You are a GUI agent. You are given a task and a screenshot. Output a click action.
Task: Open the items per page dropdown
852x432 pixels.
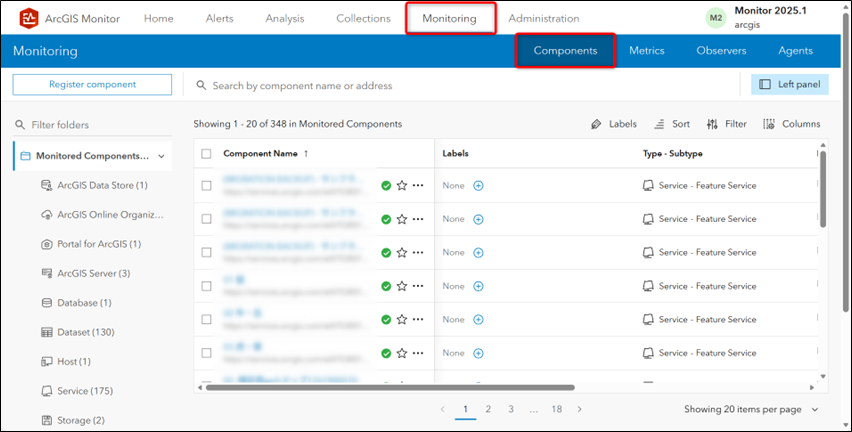tap(751, 409)
